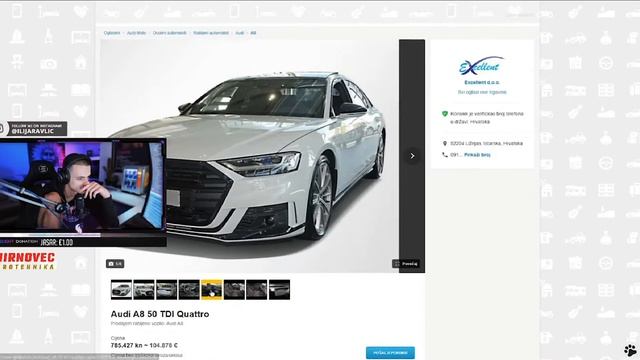Click the dealer address text in Hrvatska
640x360 pixels.
tap(487, 144)
